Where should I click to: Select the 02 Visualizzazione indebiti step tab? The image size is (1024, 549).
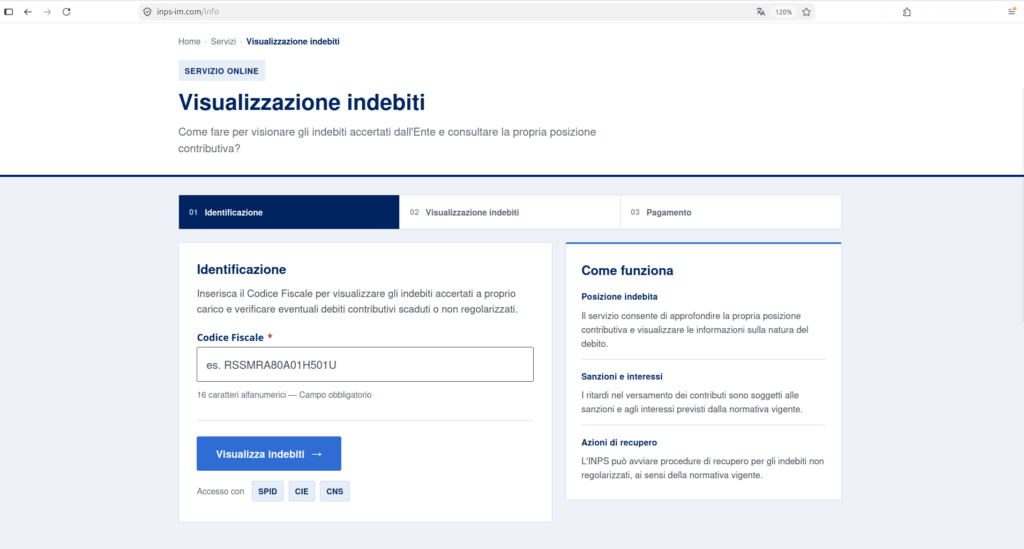coord(509,212)
